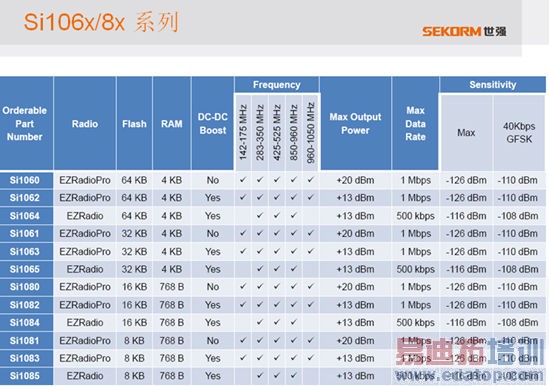The width and height of the screenshot is (549, 386).
Task: Click the 960-1050 MHz checkmark for Si1062
Action: click(x=311, y=197)
